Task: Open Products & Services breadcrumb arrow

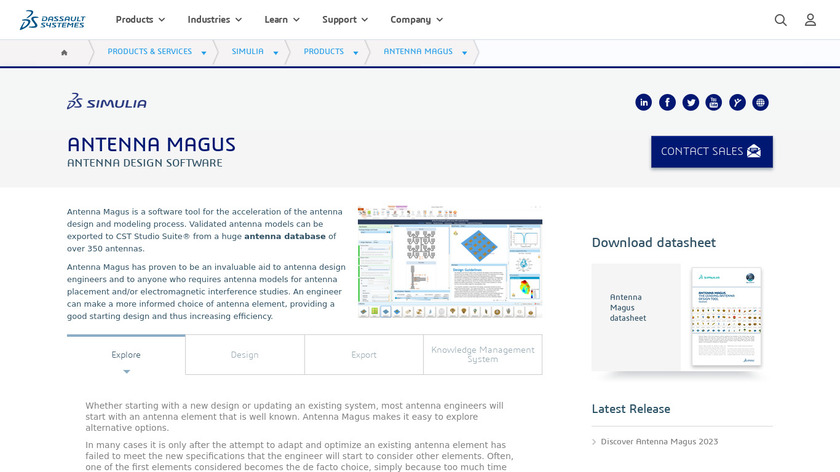Action: tap(204, 53)
